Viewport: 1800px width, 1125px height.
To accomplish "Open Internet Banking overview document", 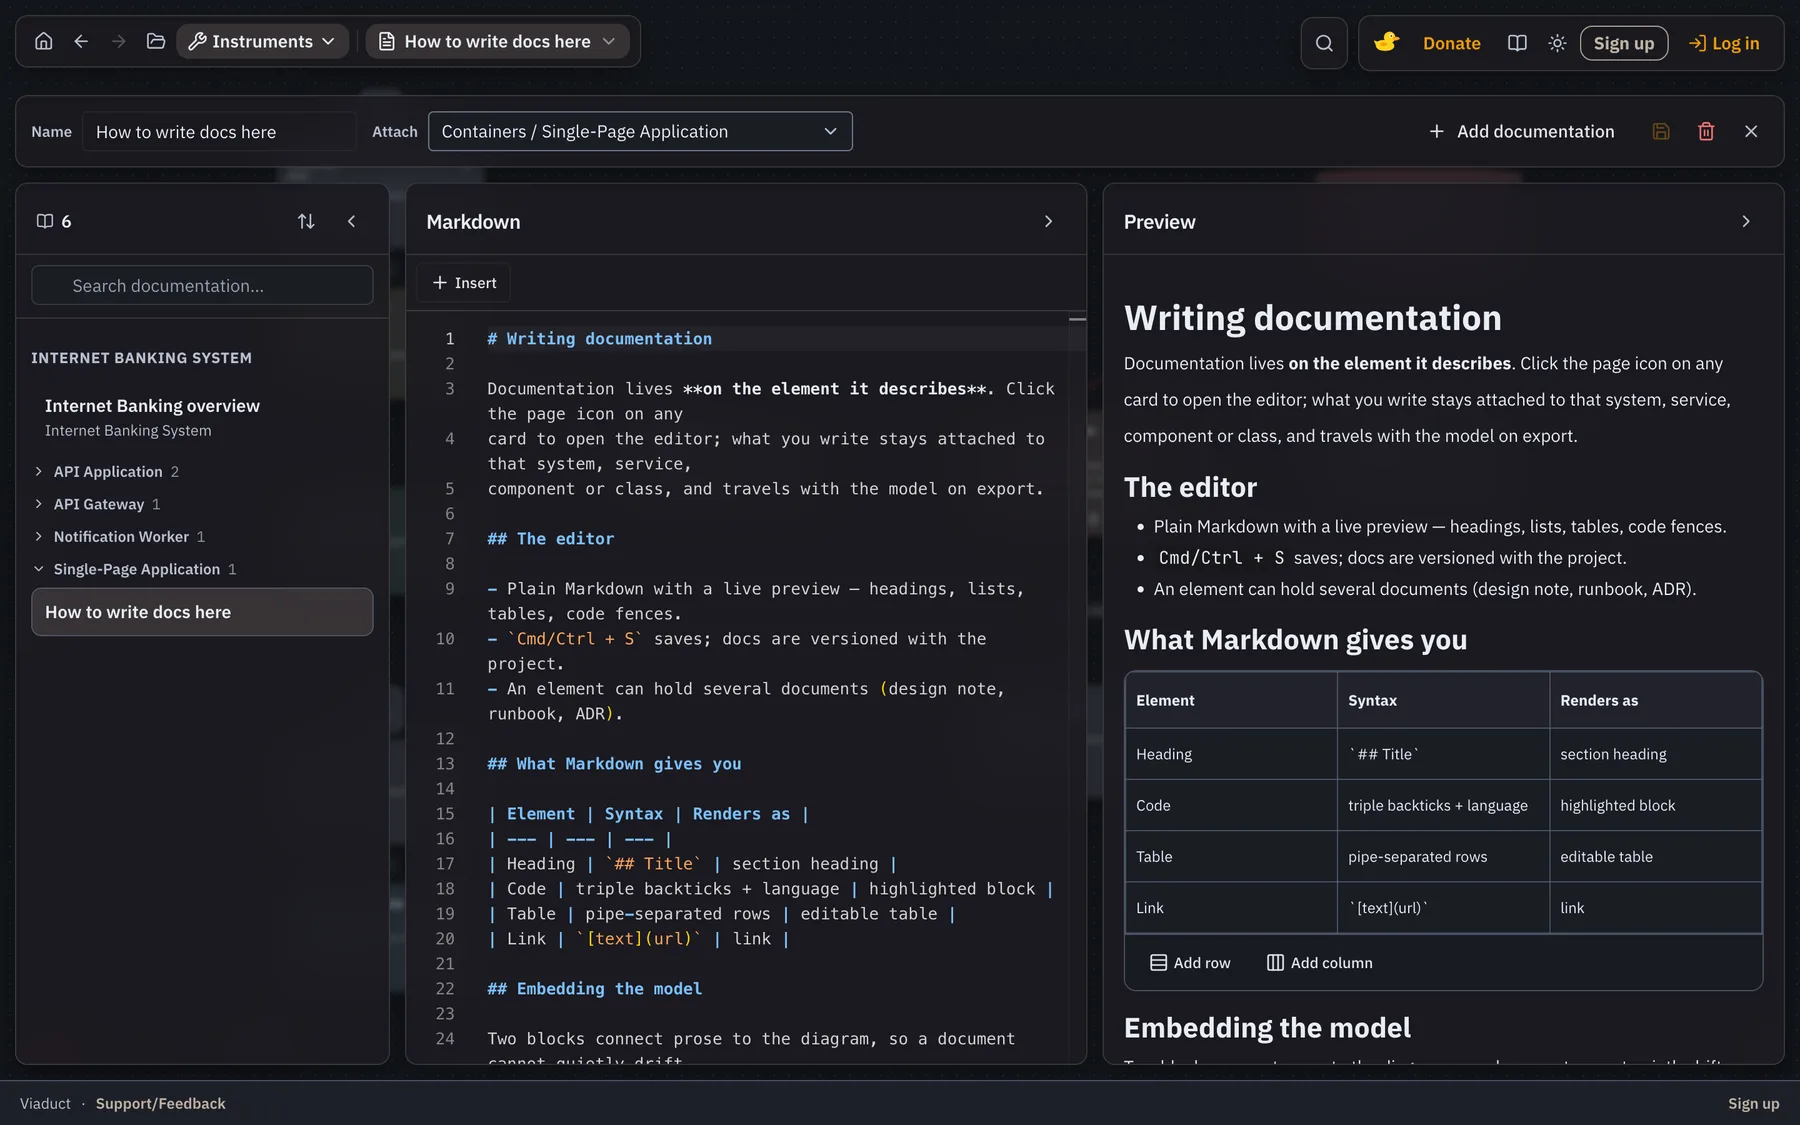I will 202,417.
